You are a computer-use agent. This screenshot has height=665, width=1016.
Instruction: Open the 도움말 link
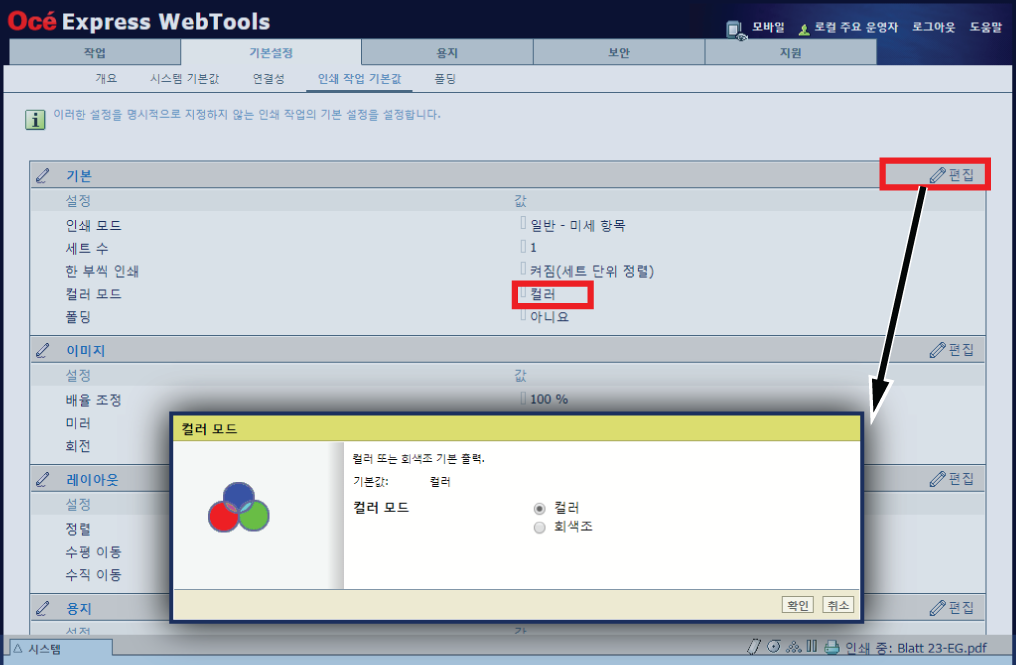point(986,27)
